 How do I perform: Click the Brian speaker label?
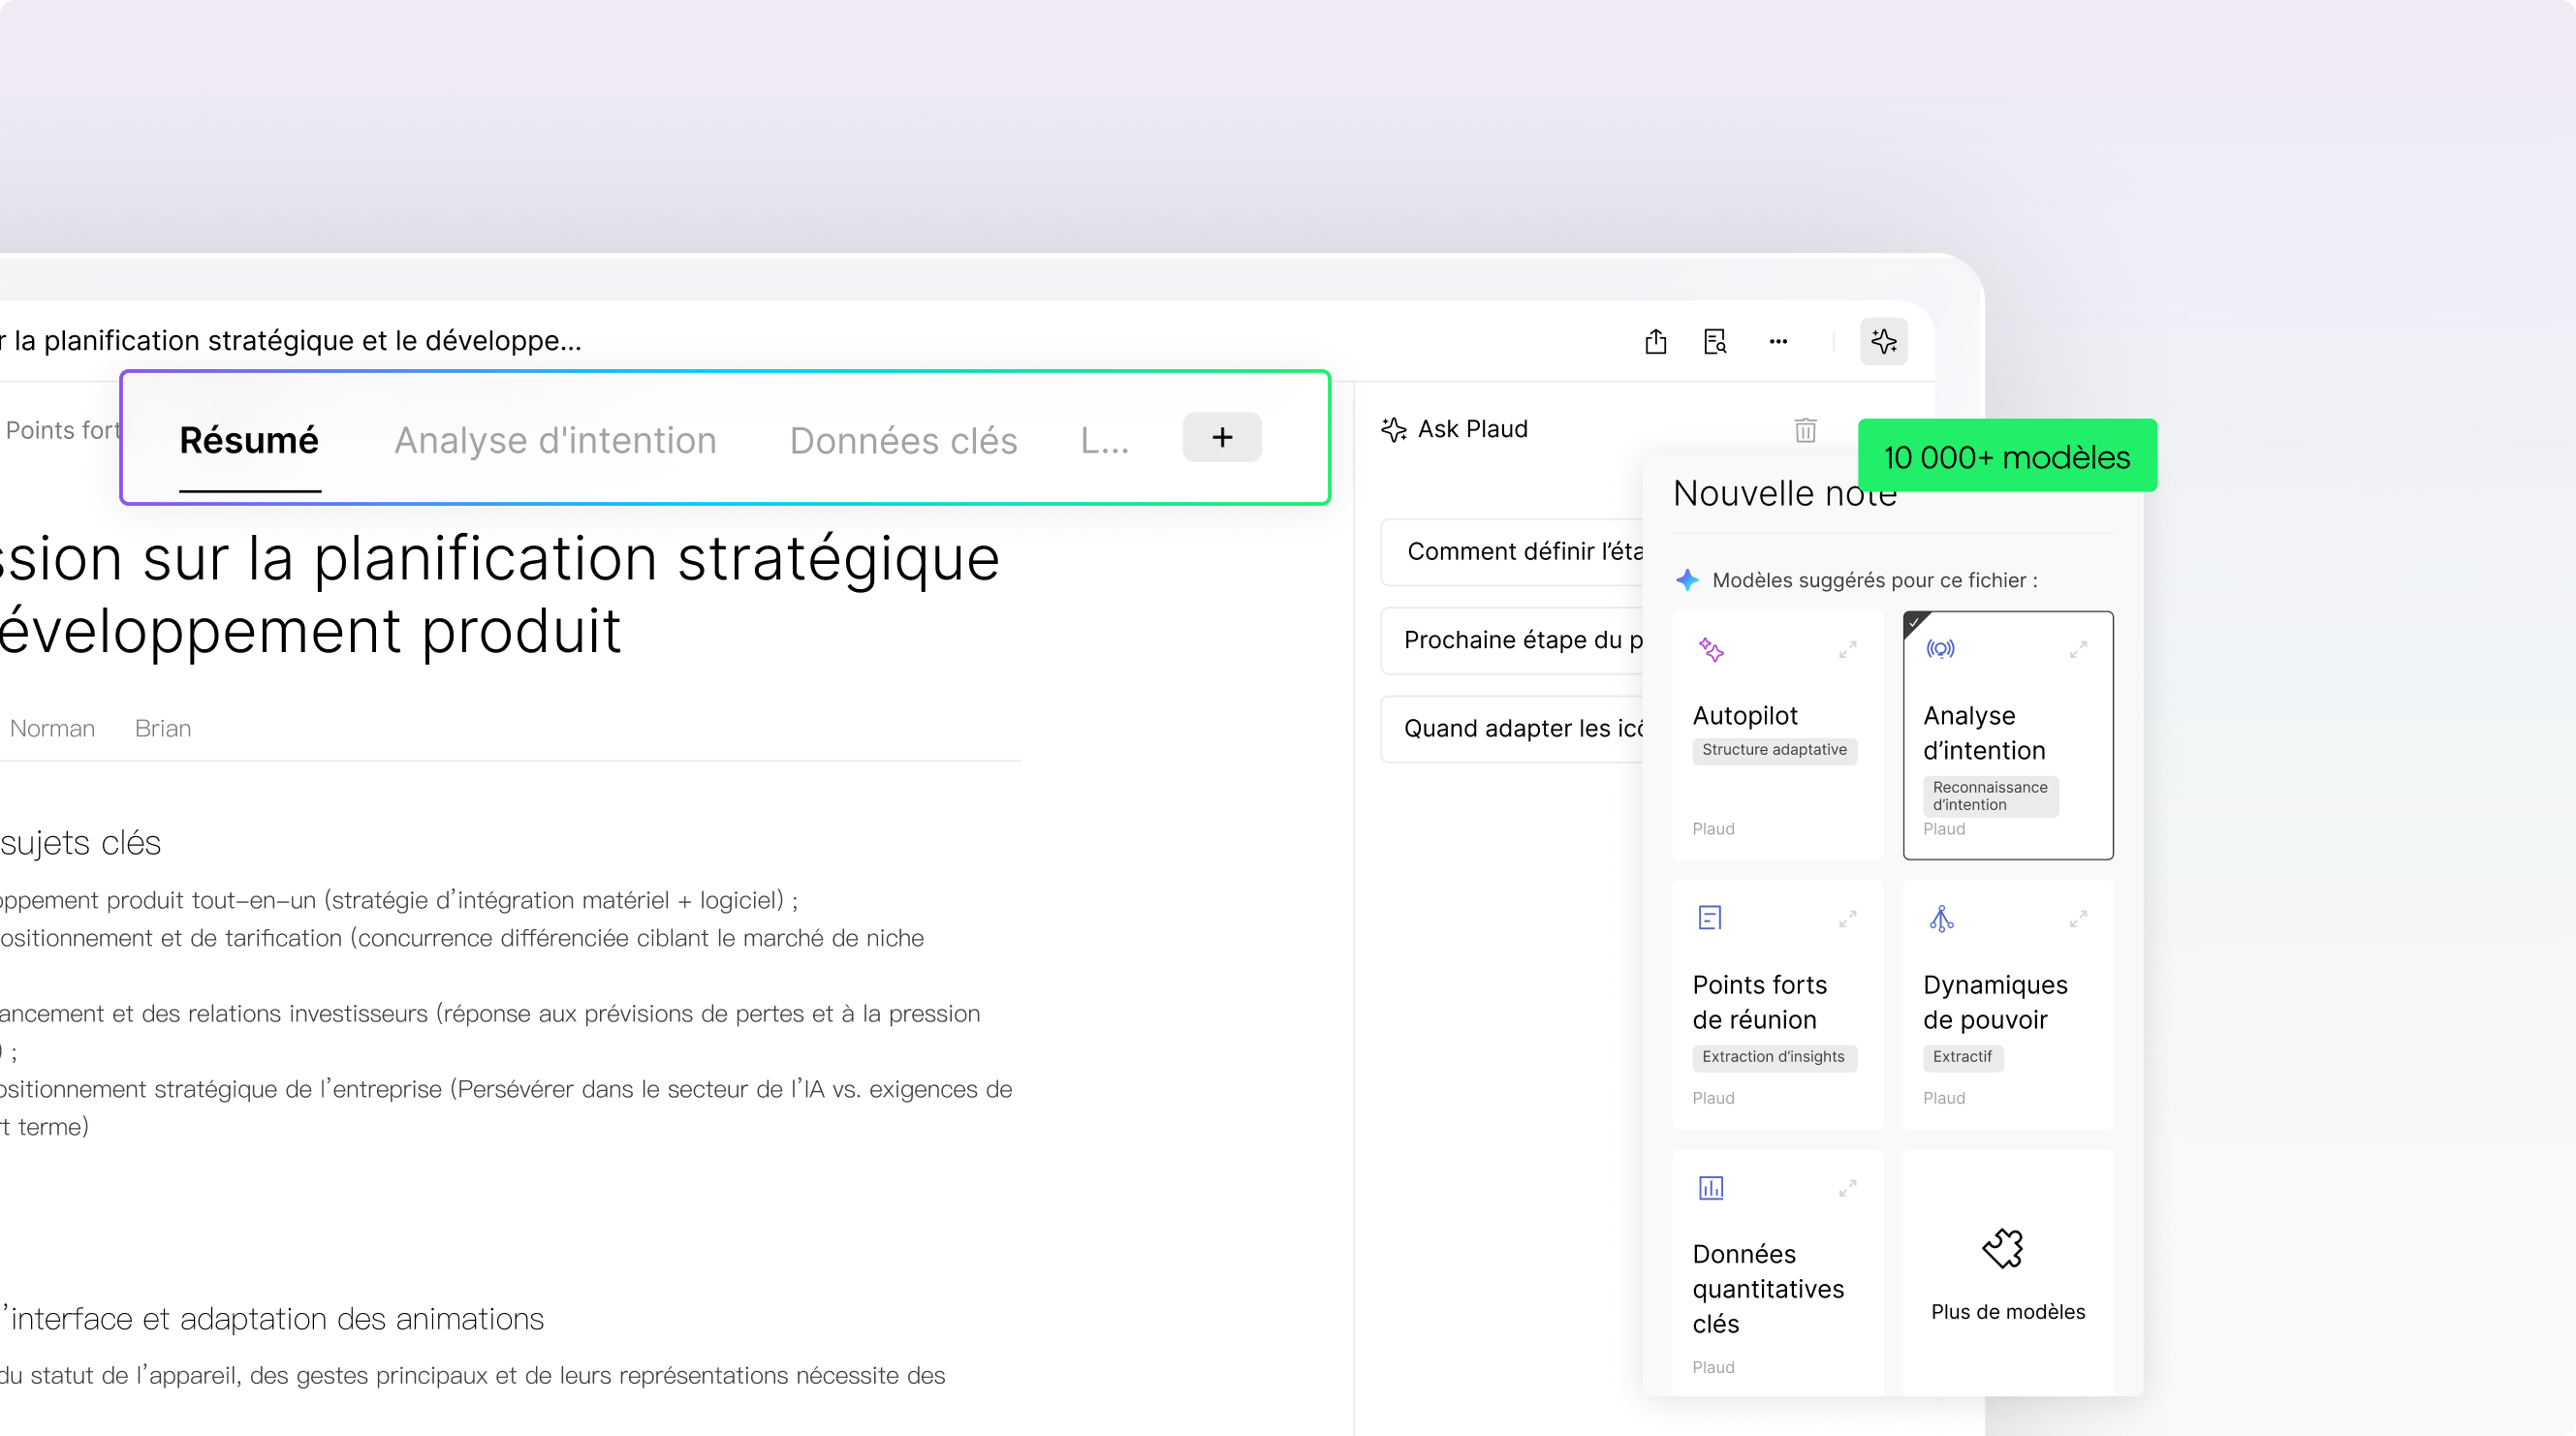163,729
